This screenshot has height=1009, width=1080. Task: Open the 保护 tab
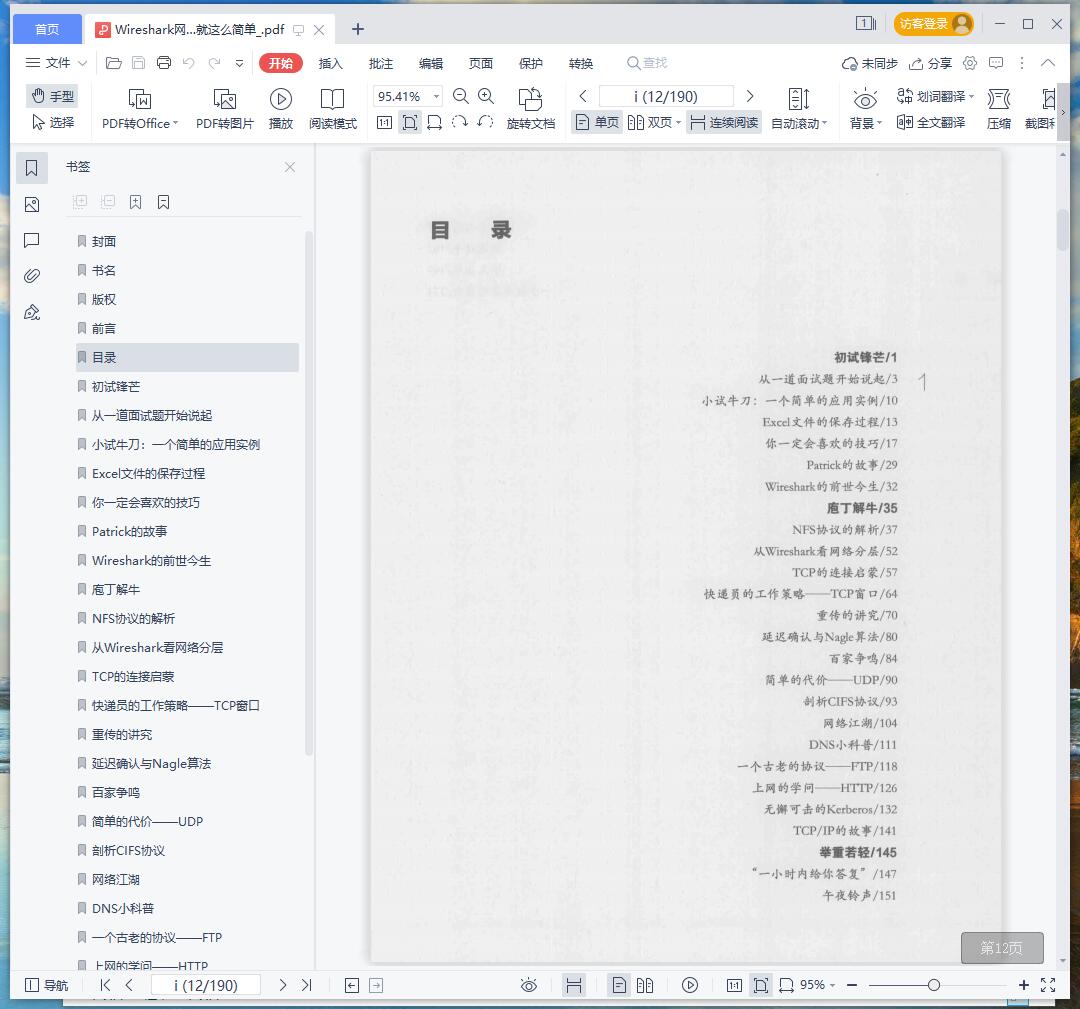click(531, 63)
